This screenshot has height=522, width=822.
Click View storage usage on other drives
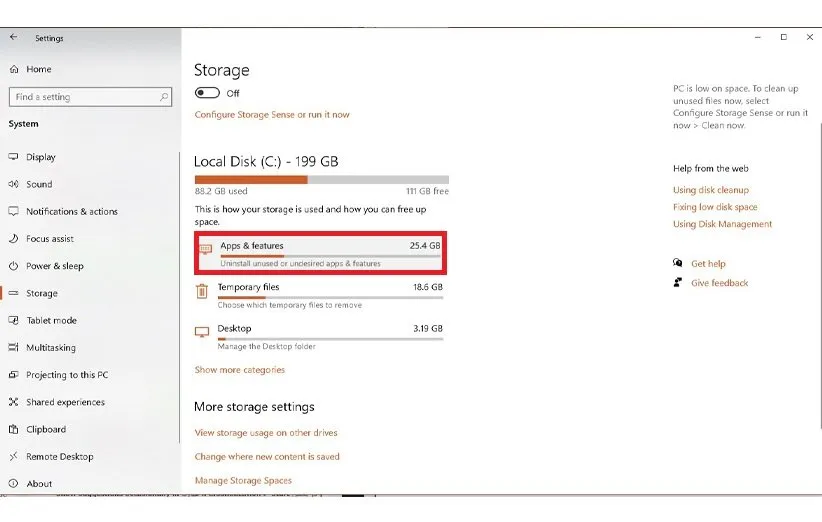[266, 432]
